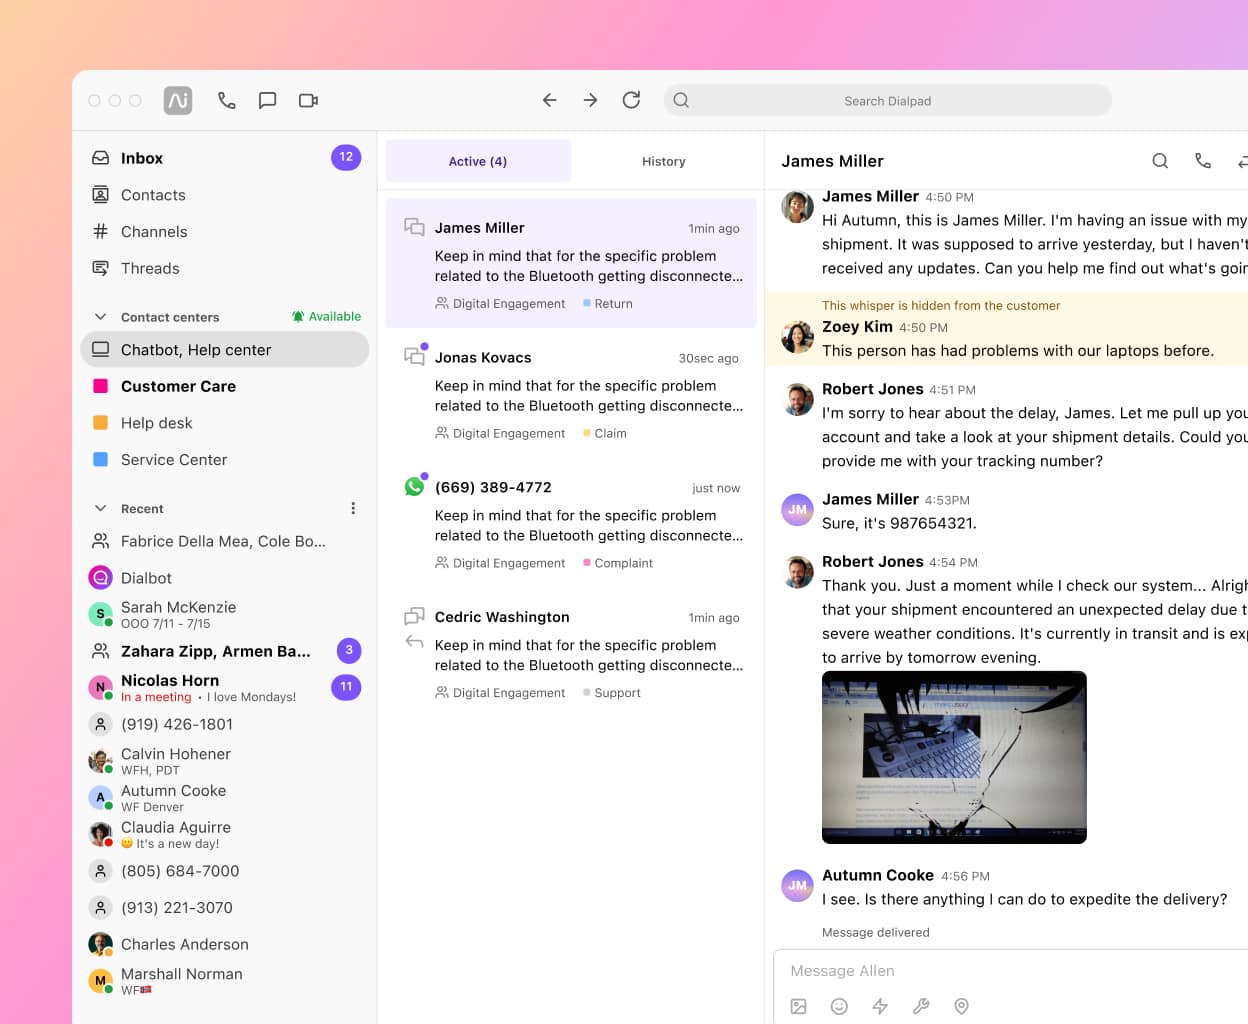Search within James Miller conversation

pos(1160,161)
